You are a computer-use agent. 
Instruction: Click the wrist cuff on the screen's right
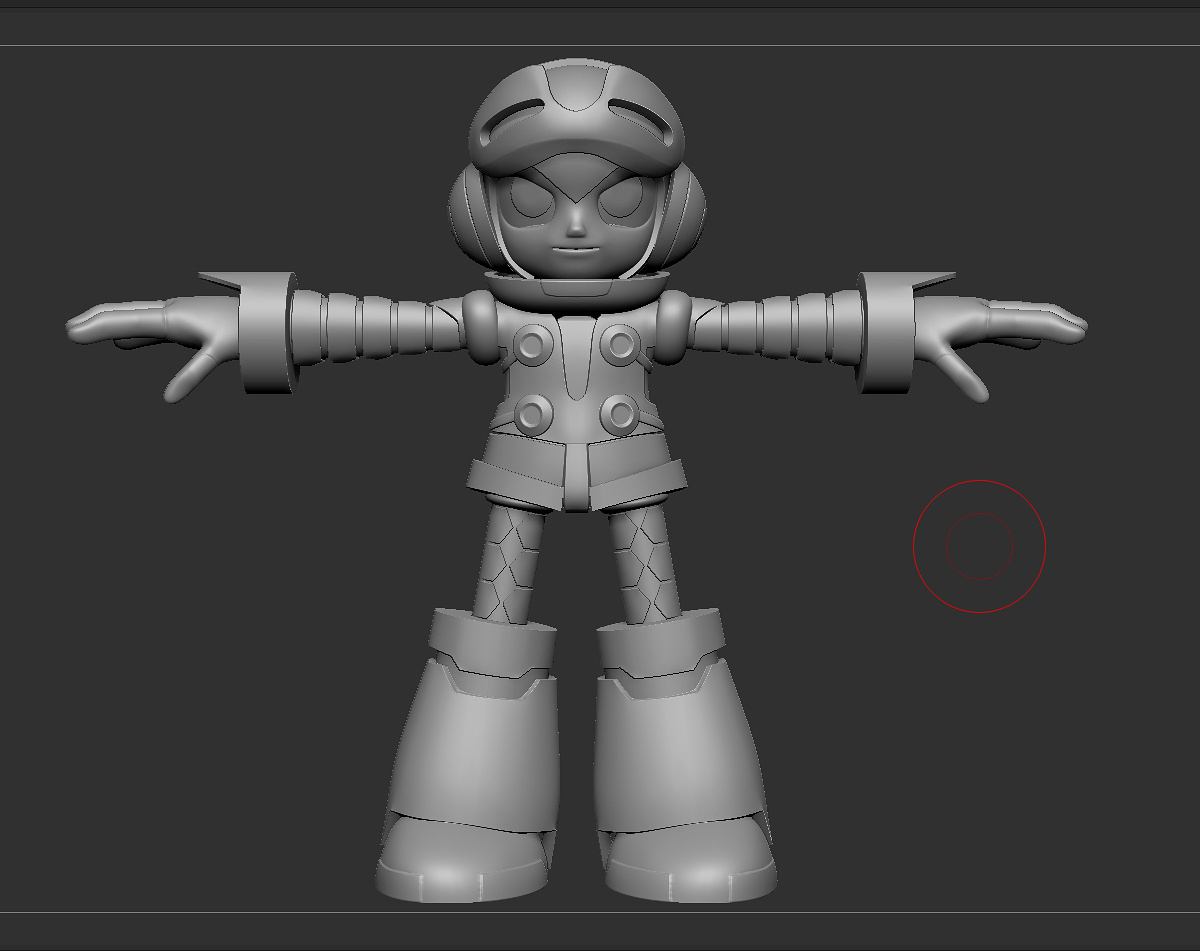point(888,332)
